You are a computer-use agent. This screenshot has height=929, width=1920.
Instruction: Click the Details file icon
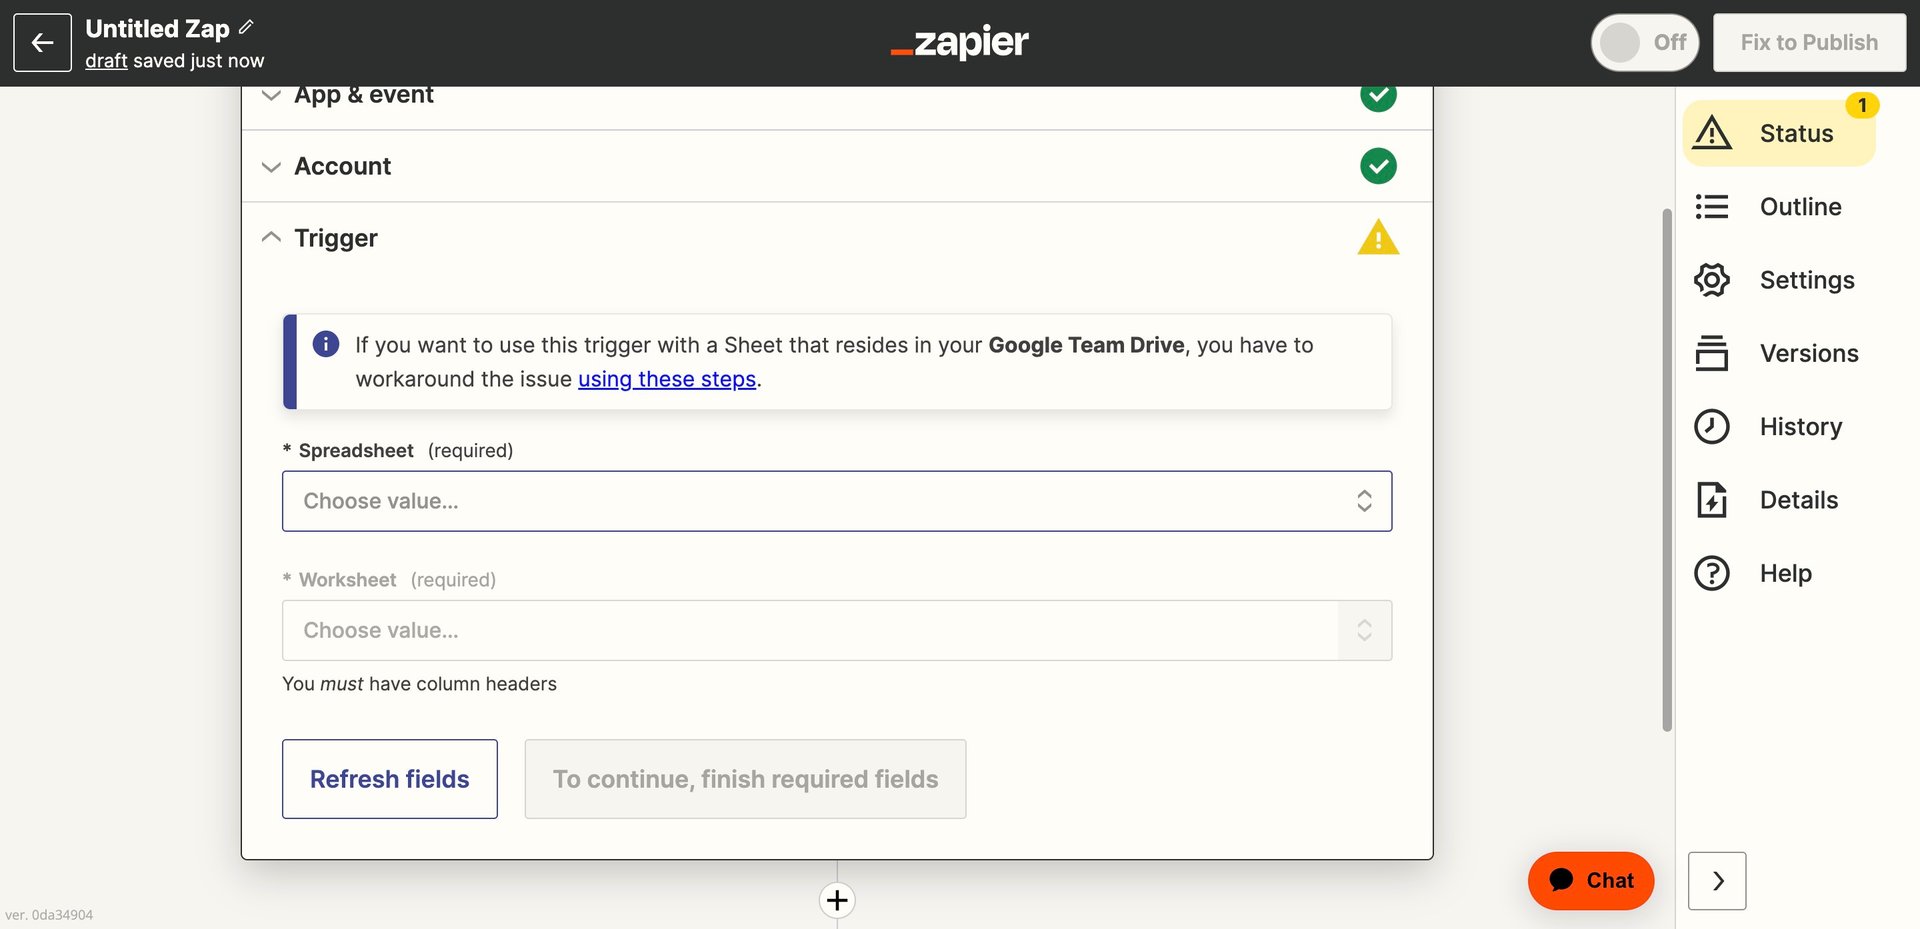(1712, 500)
